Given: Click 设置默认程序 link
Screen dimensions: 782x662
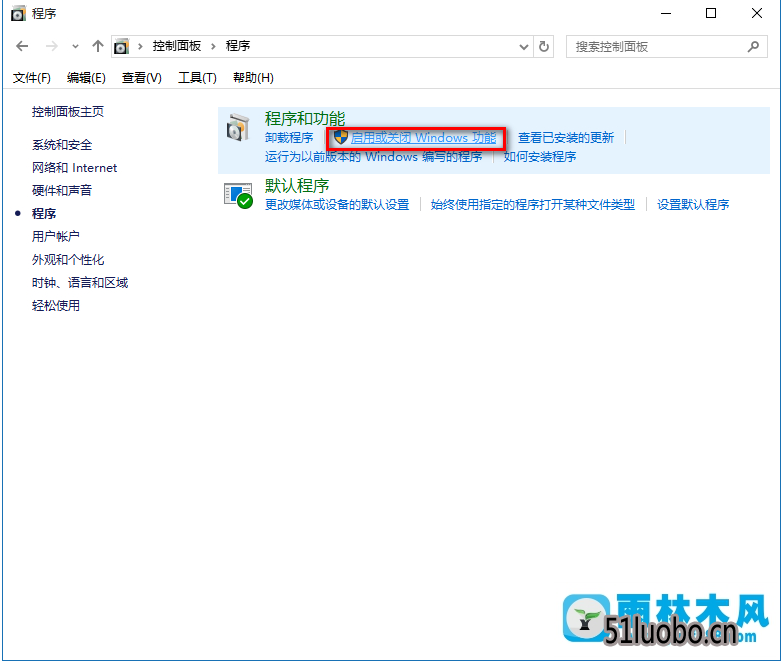Looking at the screenshot, I should coord(693,205).
